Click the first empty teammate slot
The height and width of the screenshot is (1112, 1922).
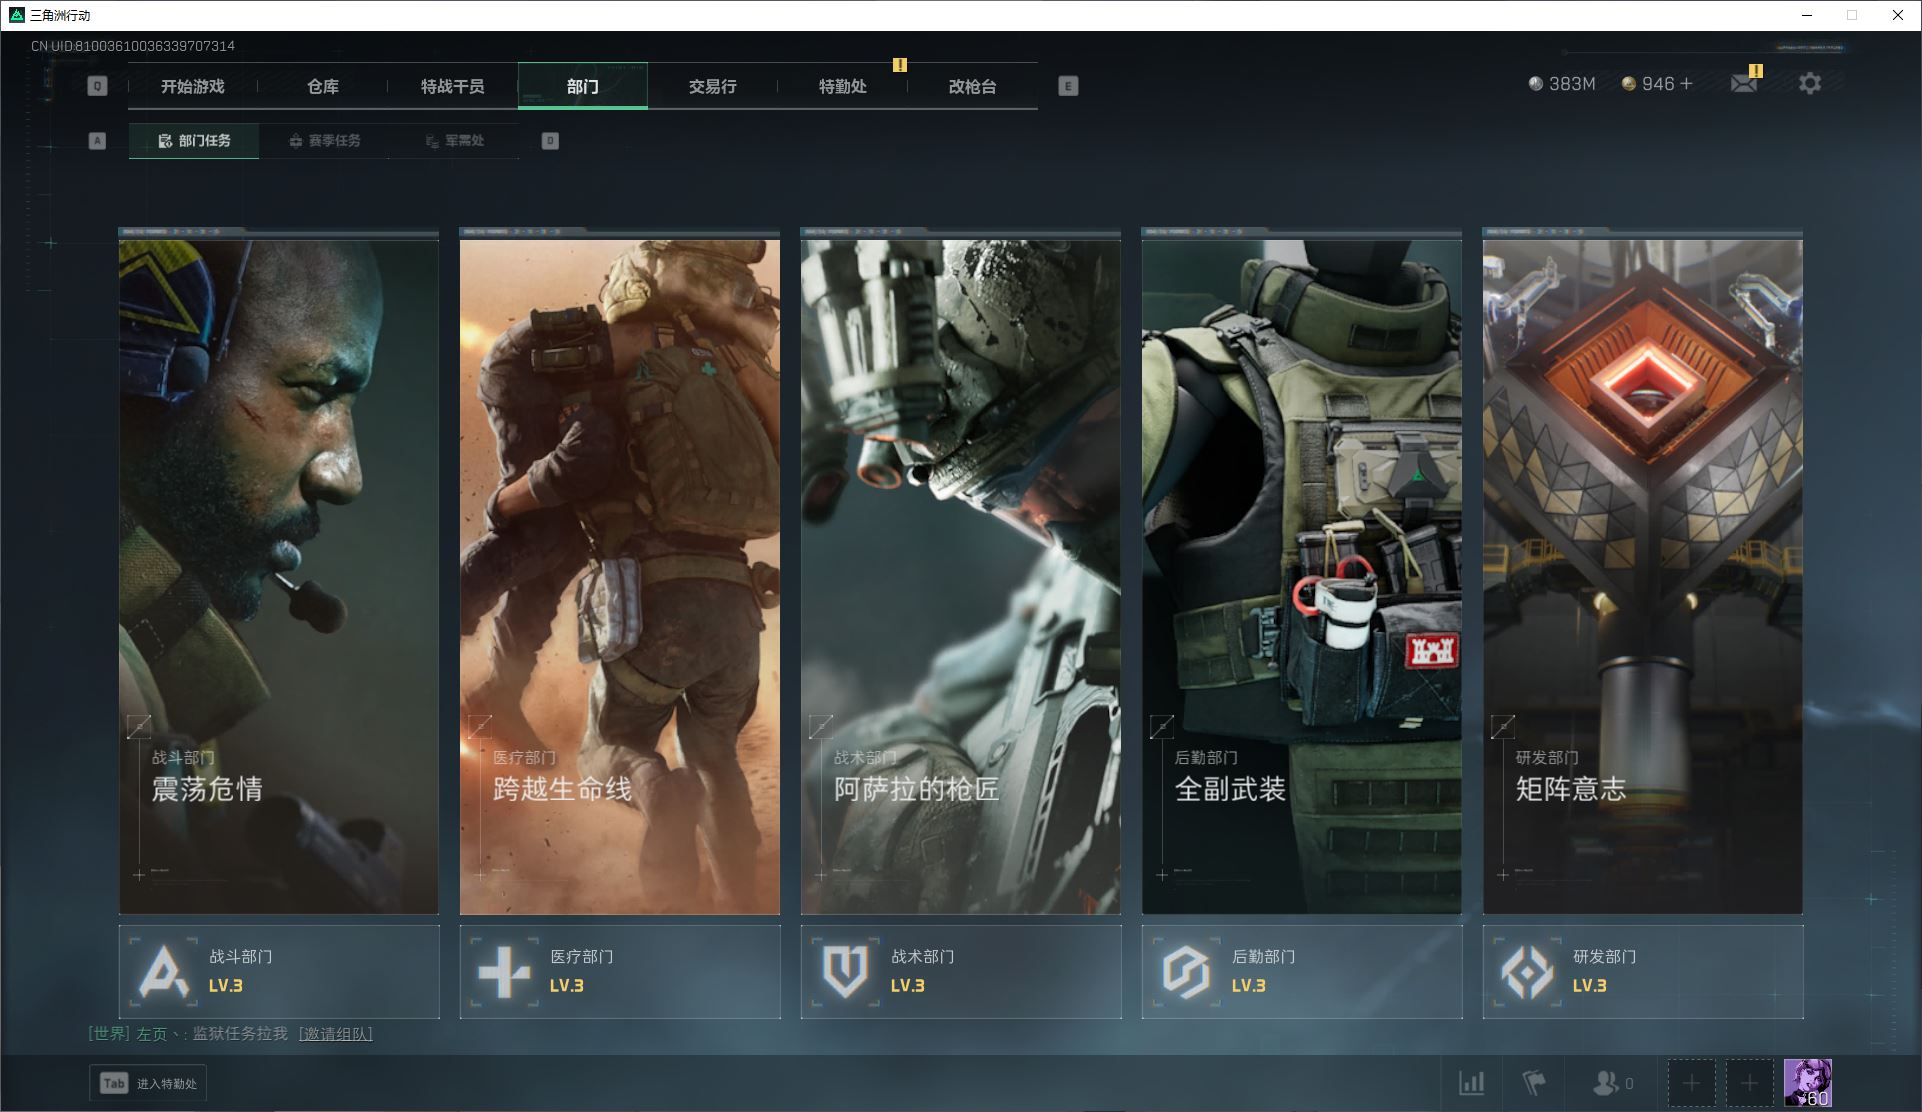pos(1691,1083)
